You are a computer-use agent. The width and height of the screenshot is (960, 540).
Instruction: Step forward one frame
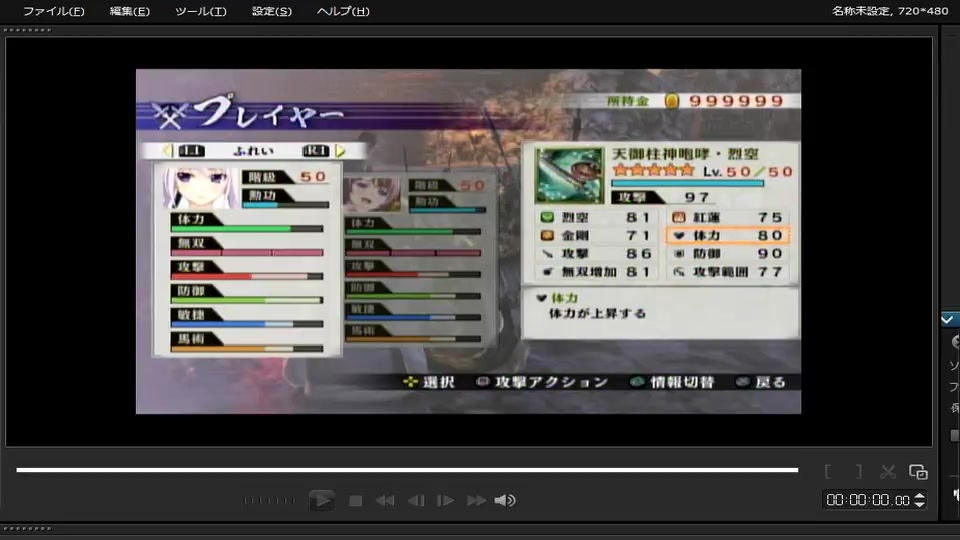pos(445,501)
